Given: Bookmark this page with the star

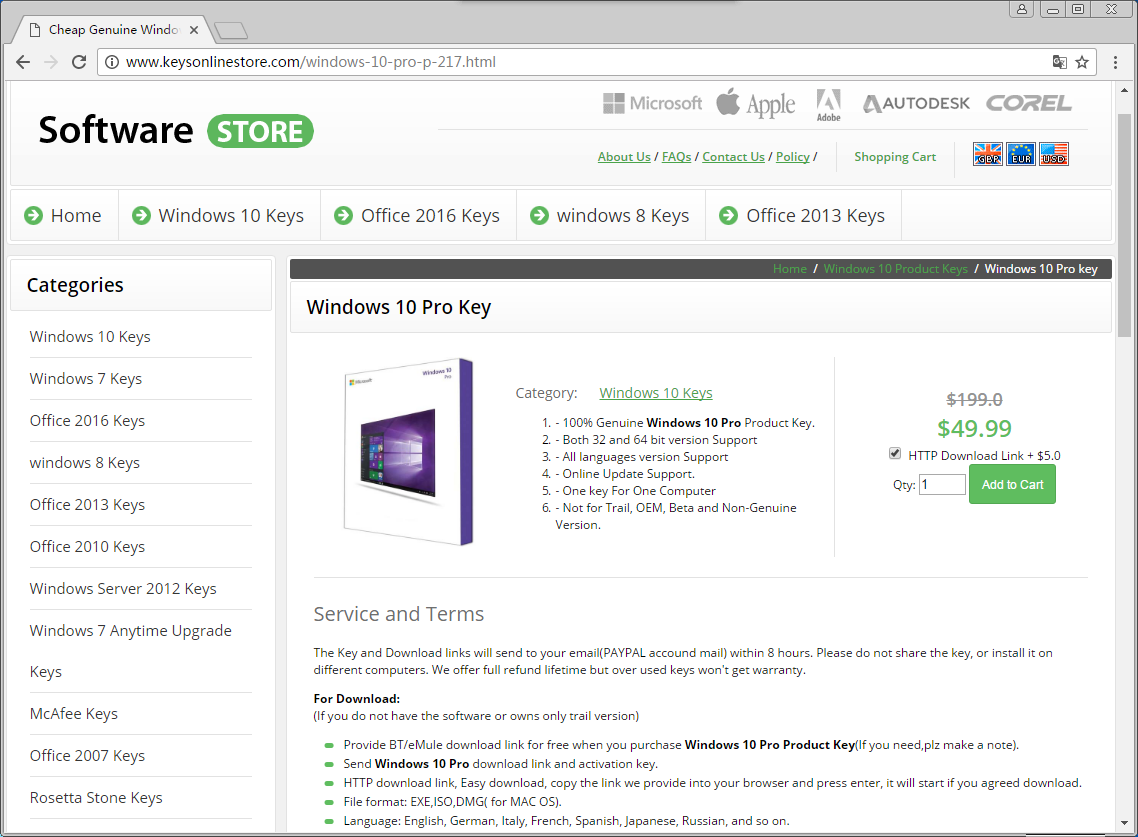Looking at the screenshot, I should point(1082,62).
